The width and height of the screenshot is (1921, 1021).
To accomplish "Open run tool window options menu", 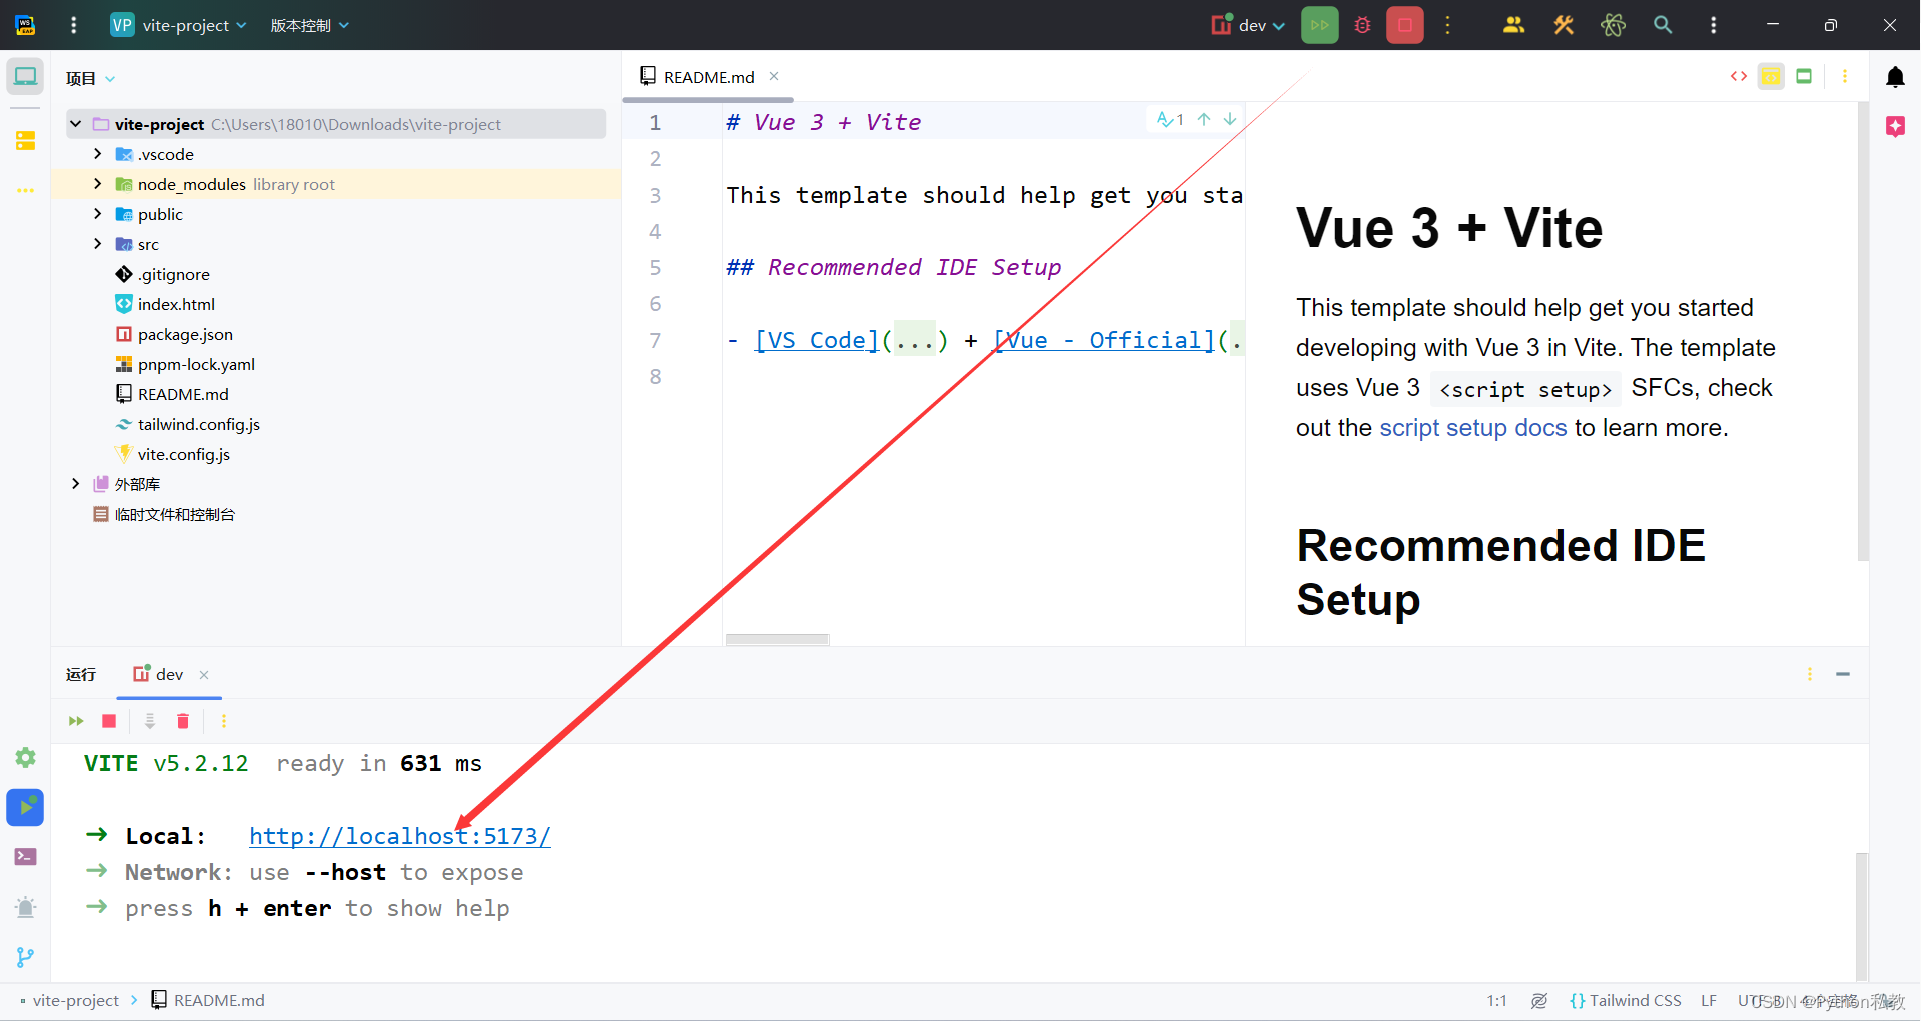I will [x=1810, y=675].
